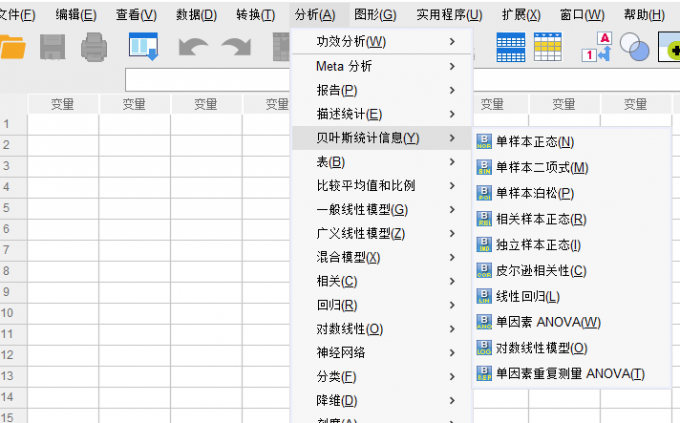Select row header 14

point(13,397)
